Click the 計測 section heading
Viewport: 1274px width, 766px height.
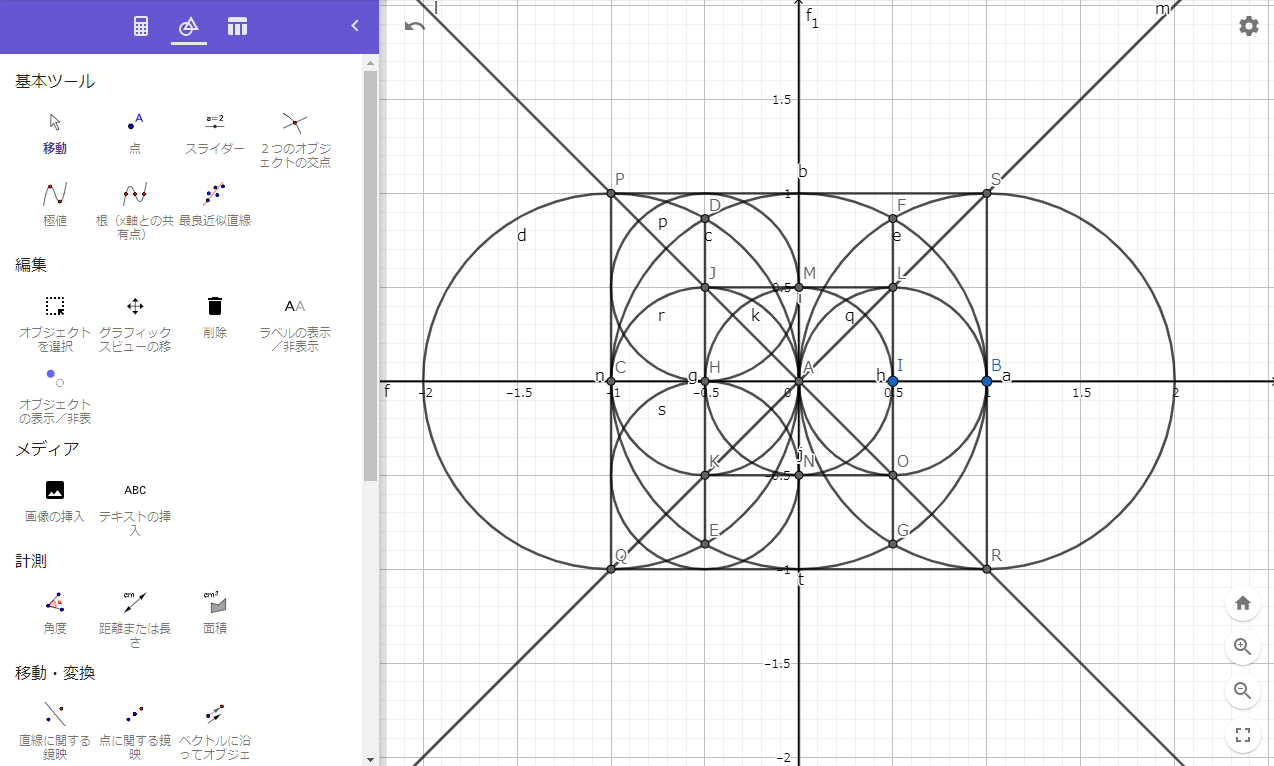(31, 561)
